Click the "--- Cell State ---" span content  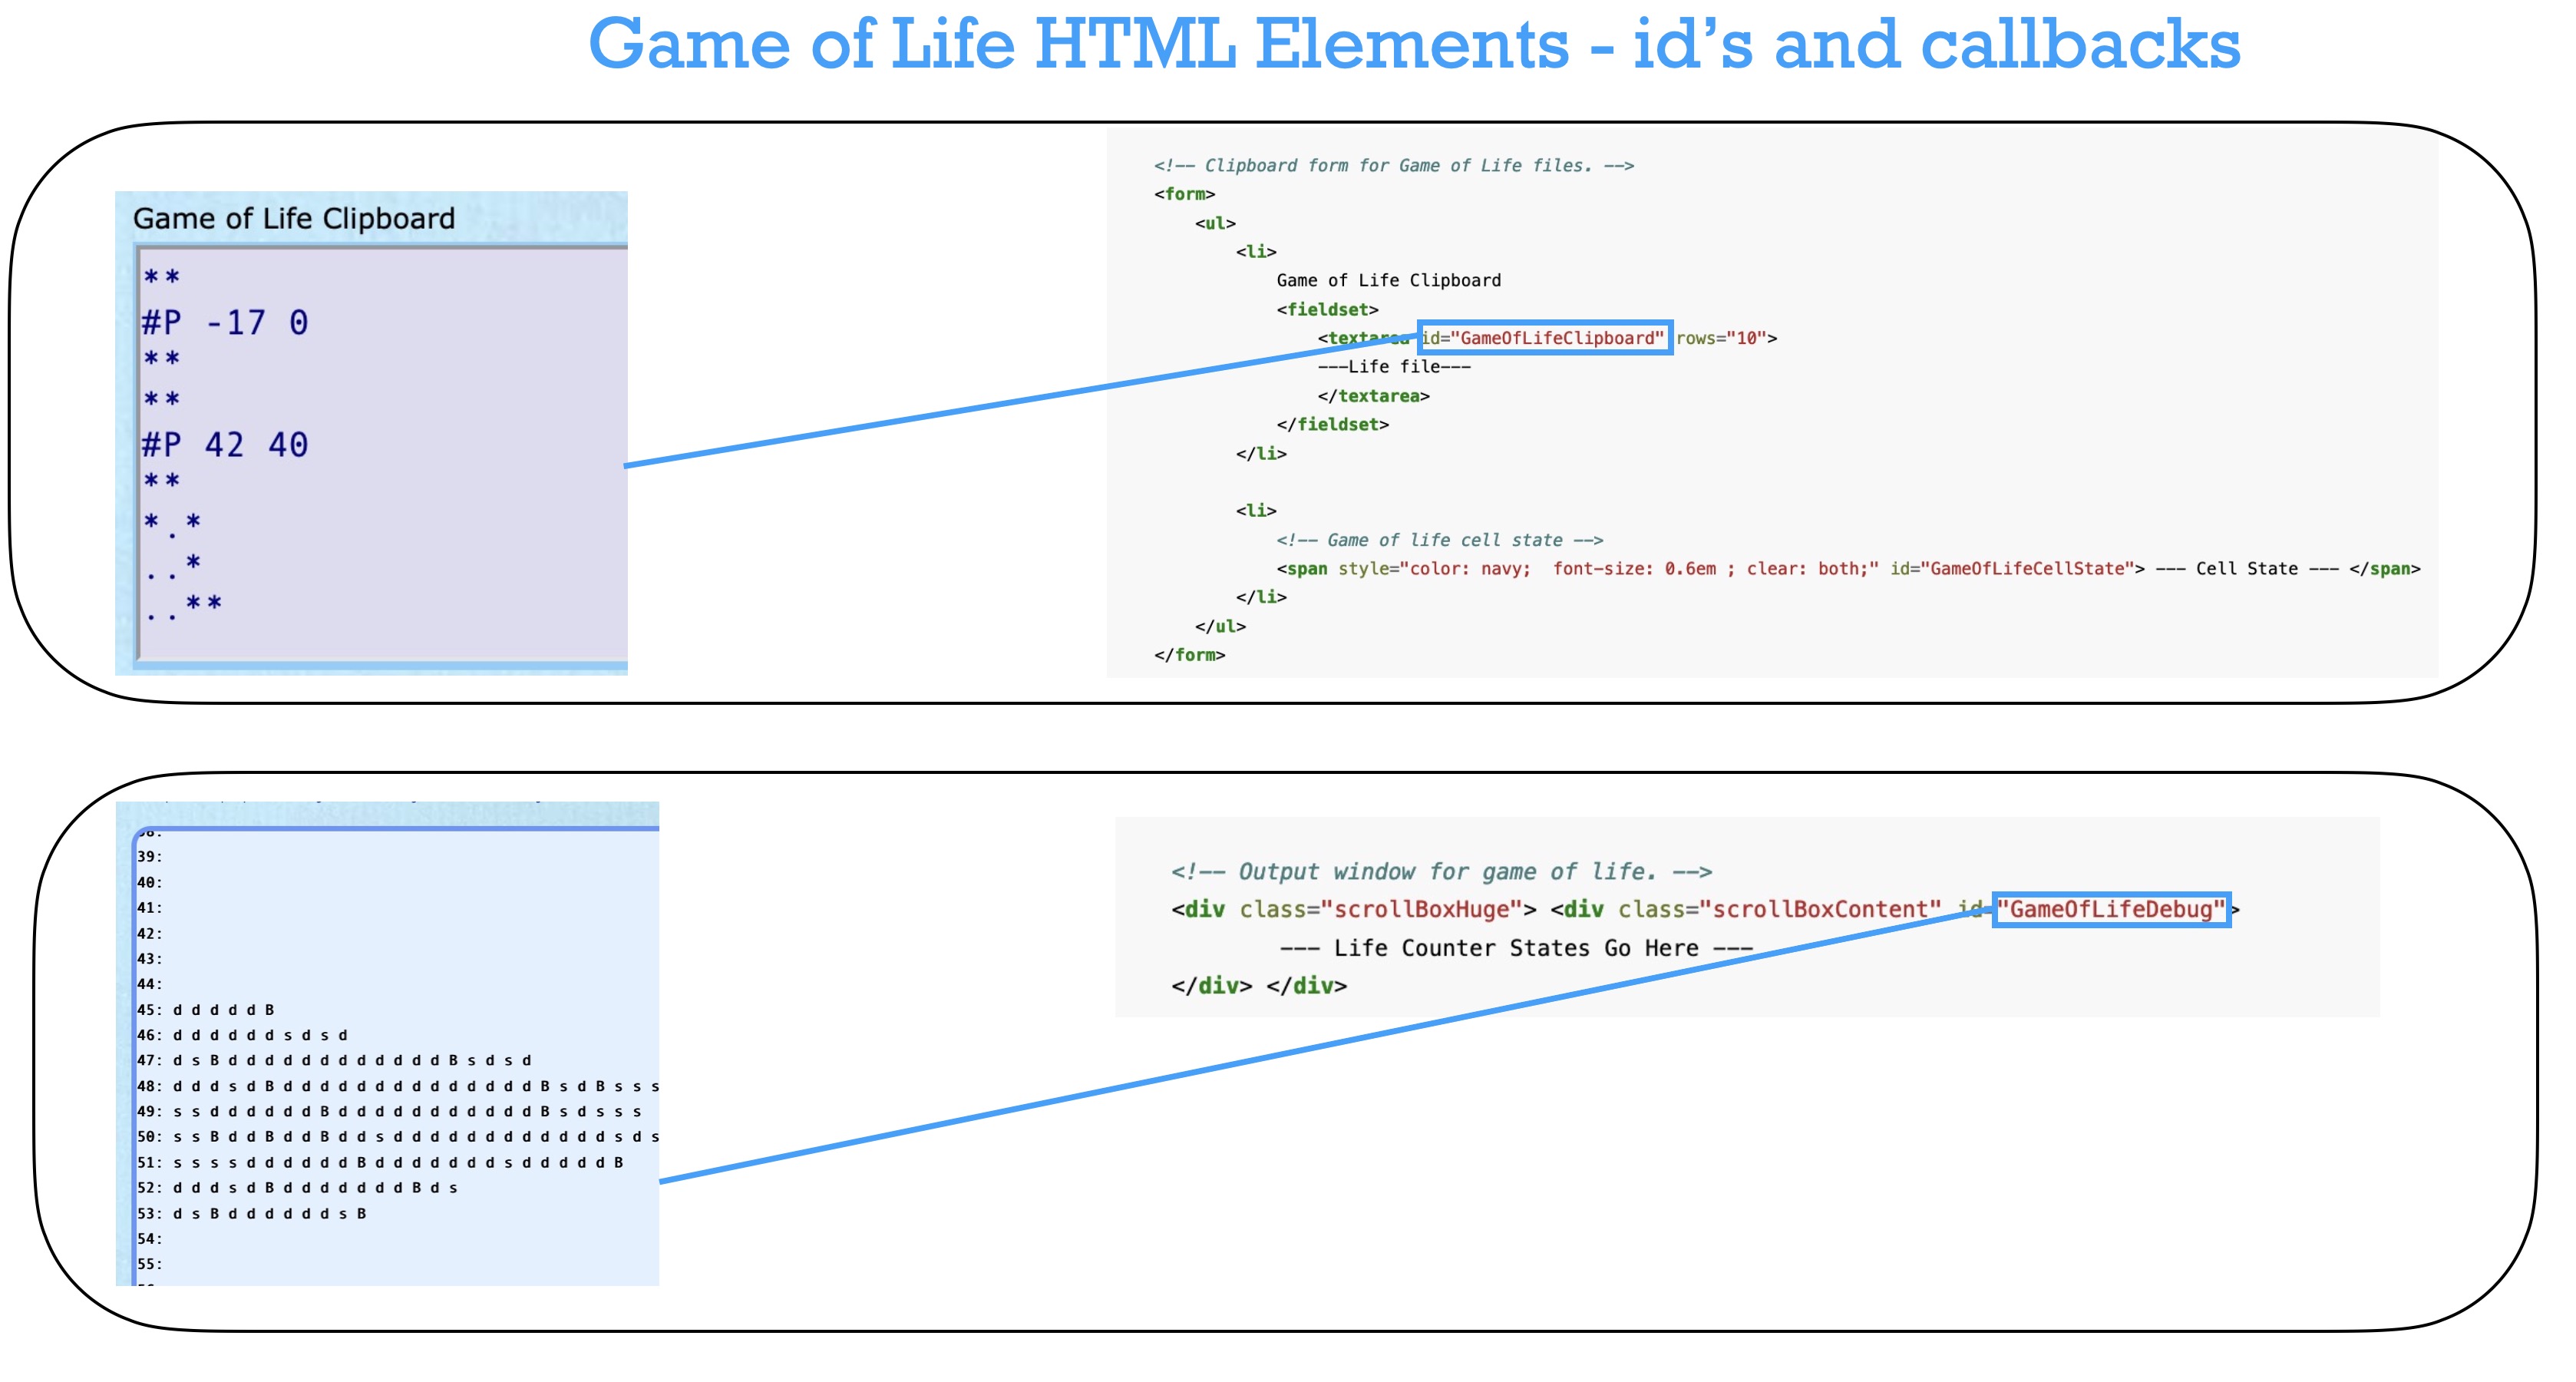click(x=2246, y=568)
